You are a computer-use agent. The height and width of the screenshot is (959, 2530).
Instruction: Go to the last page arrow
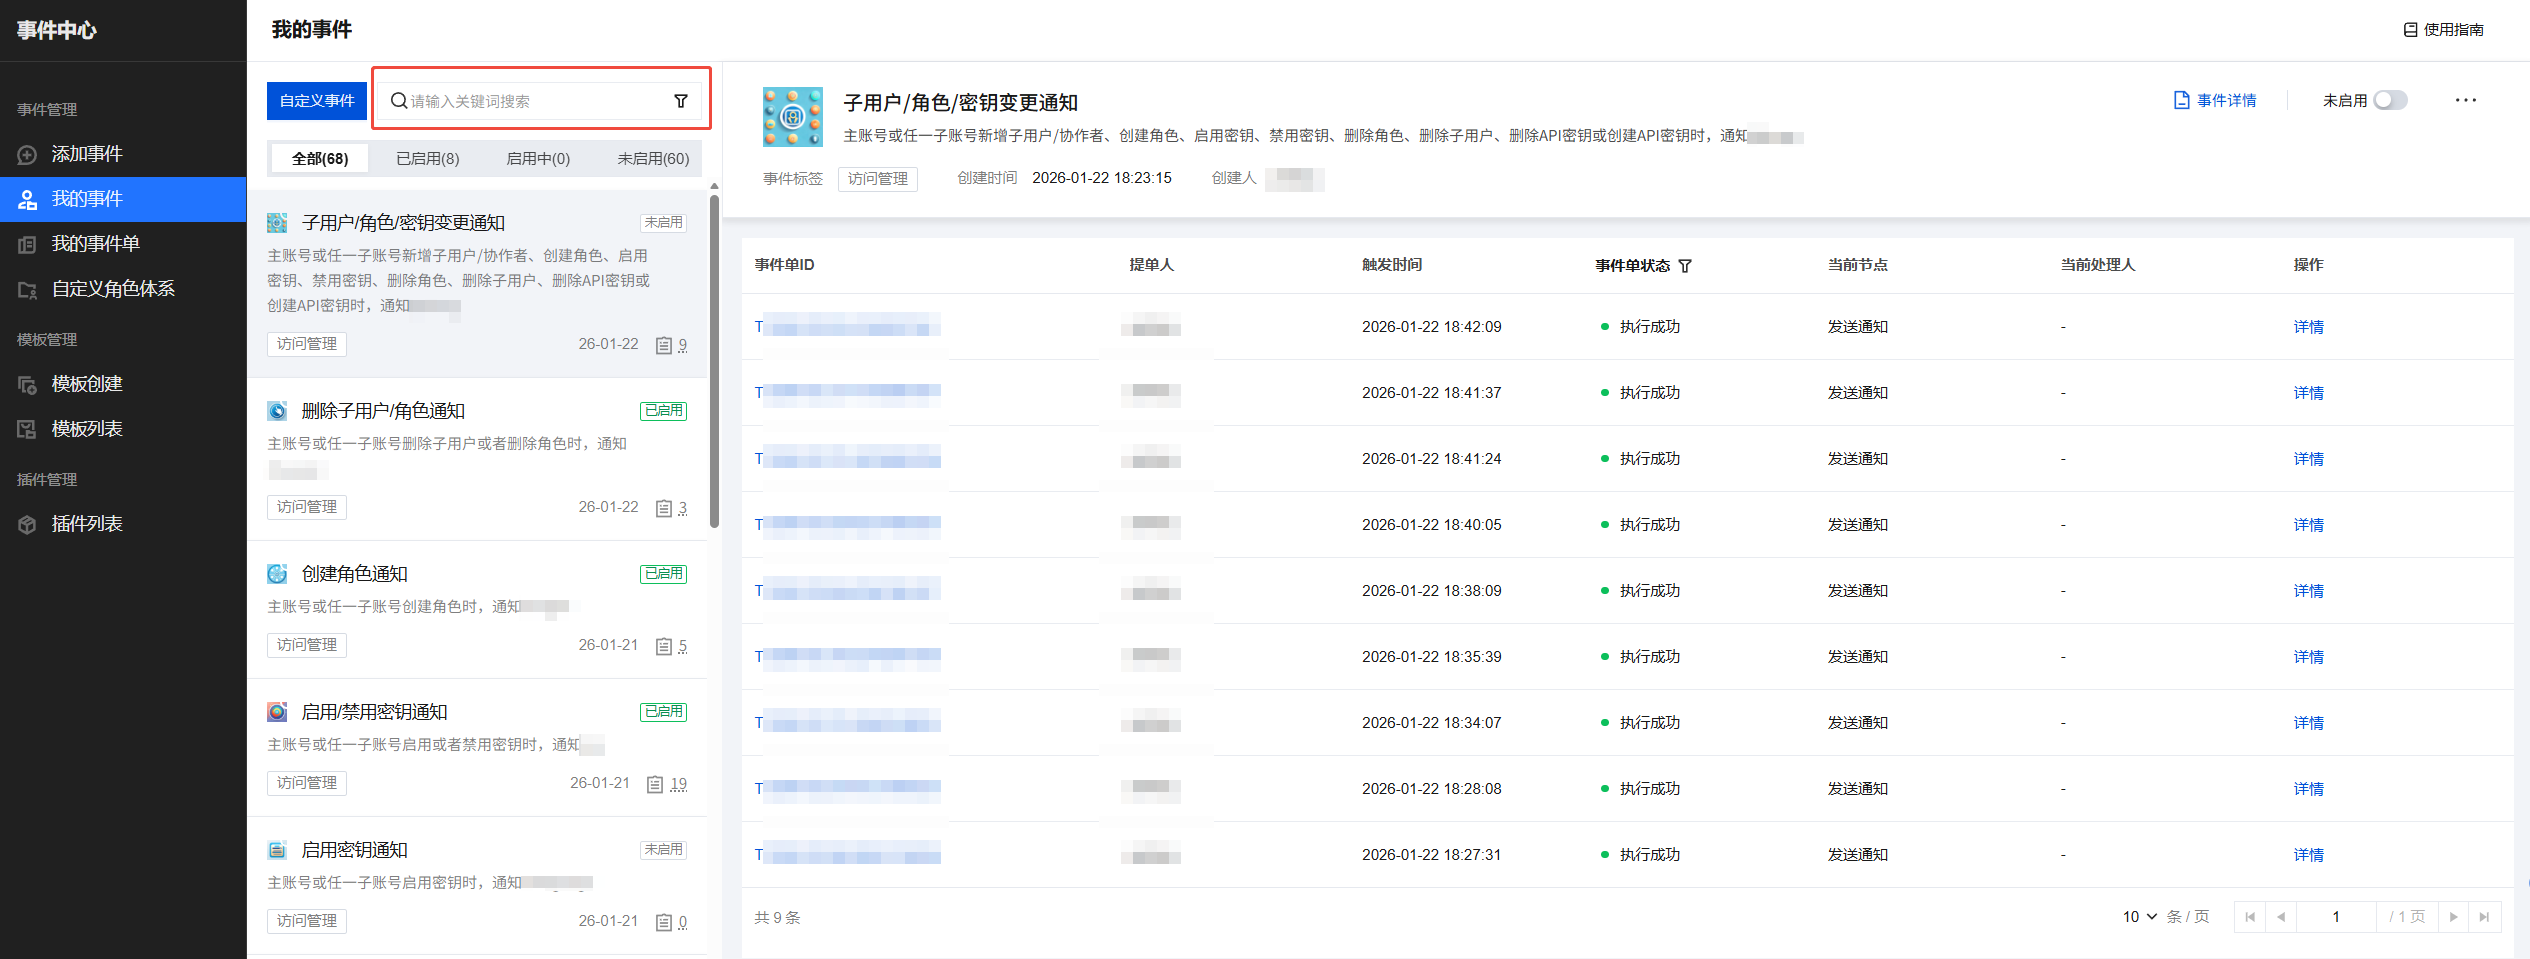pyautogui.click(x=2484, y=917)
